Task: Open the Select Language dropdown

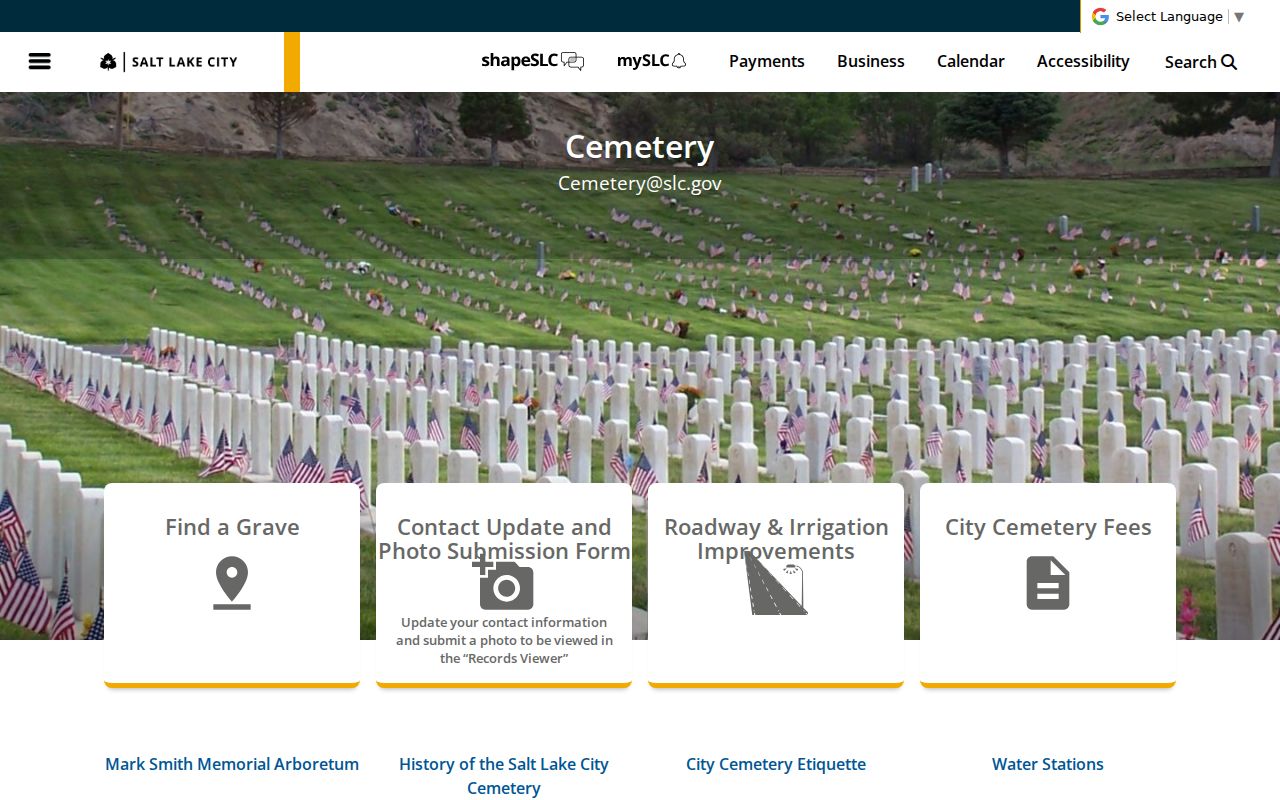Action: coord(1180,16)
